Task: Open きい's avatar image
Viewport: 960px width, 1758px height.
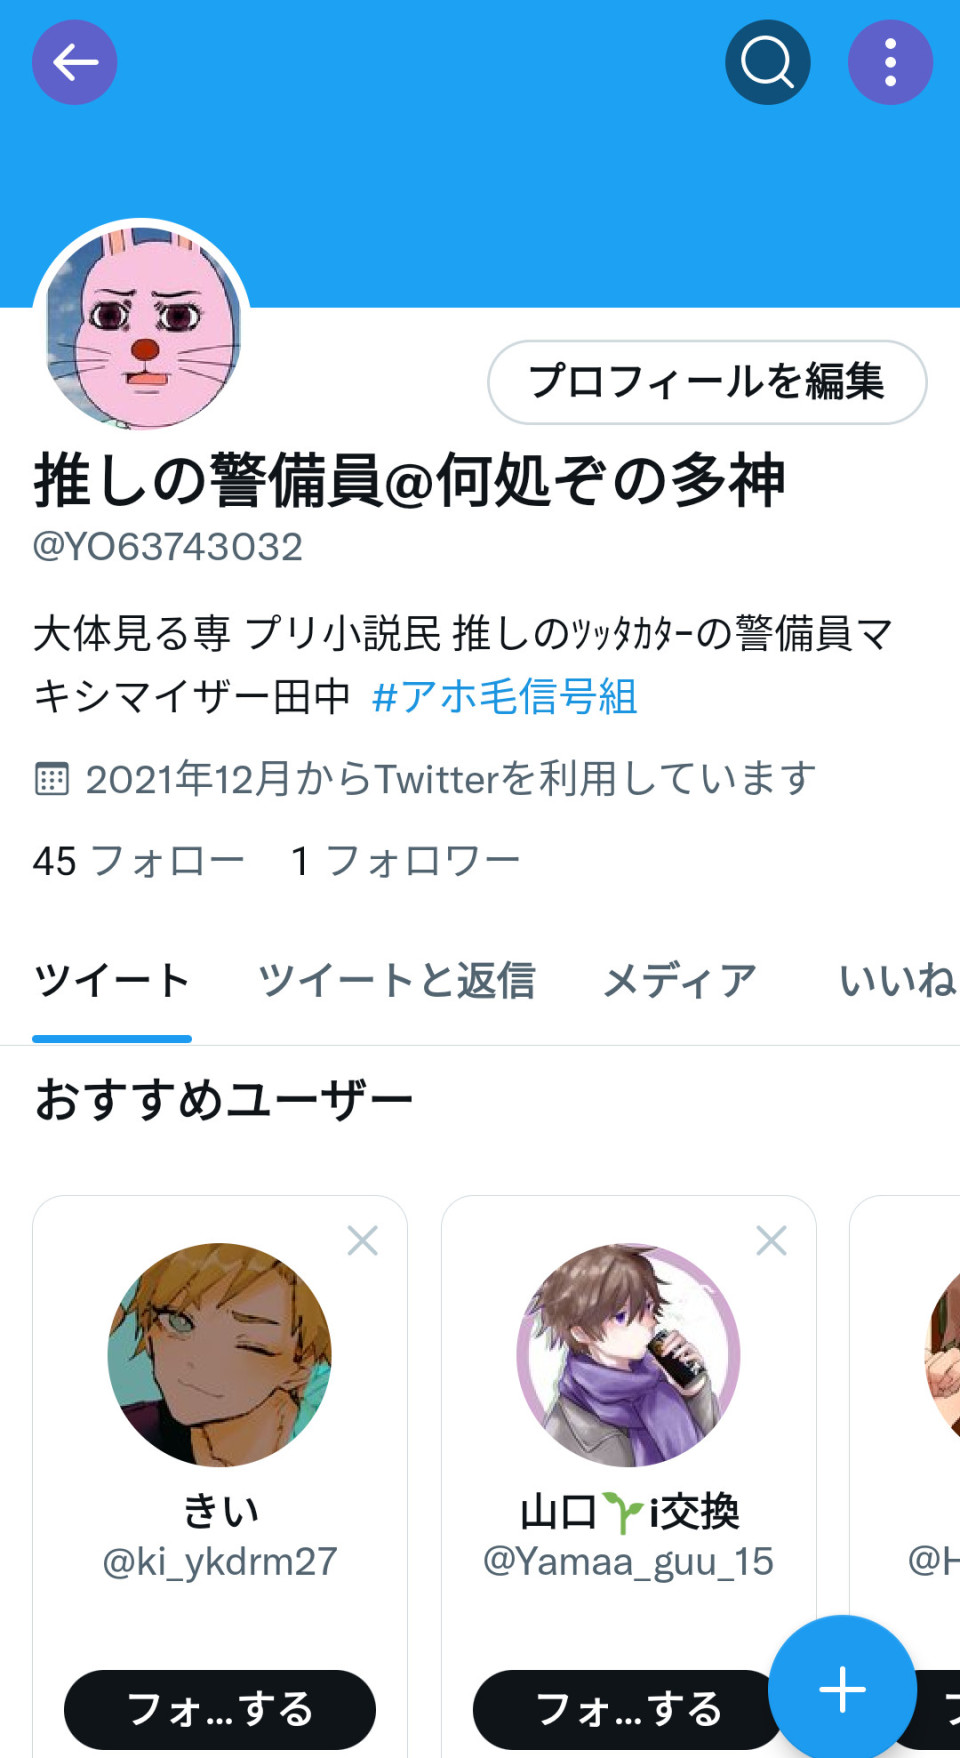Action: pos(220,1355)
